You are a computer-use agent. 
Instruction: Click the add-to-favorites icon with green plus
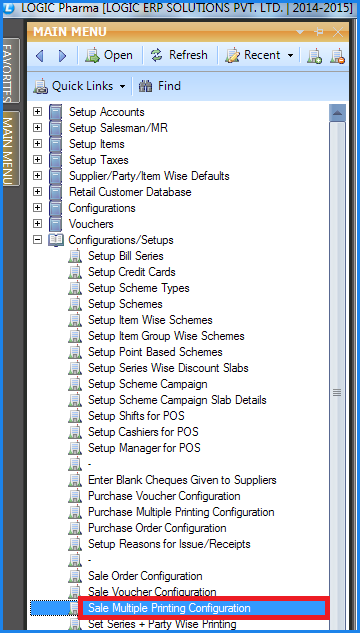tap(314, 56)
